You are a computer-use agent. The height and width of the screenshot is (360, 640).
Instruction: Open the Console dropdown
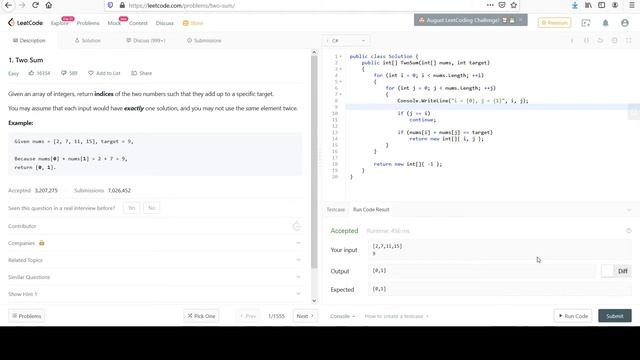[342, 316]
